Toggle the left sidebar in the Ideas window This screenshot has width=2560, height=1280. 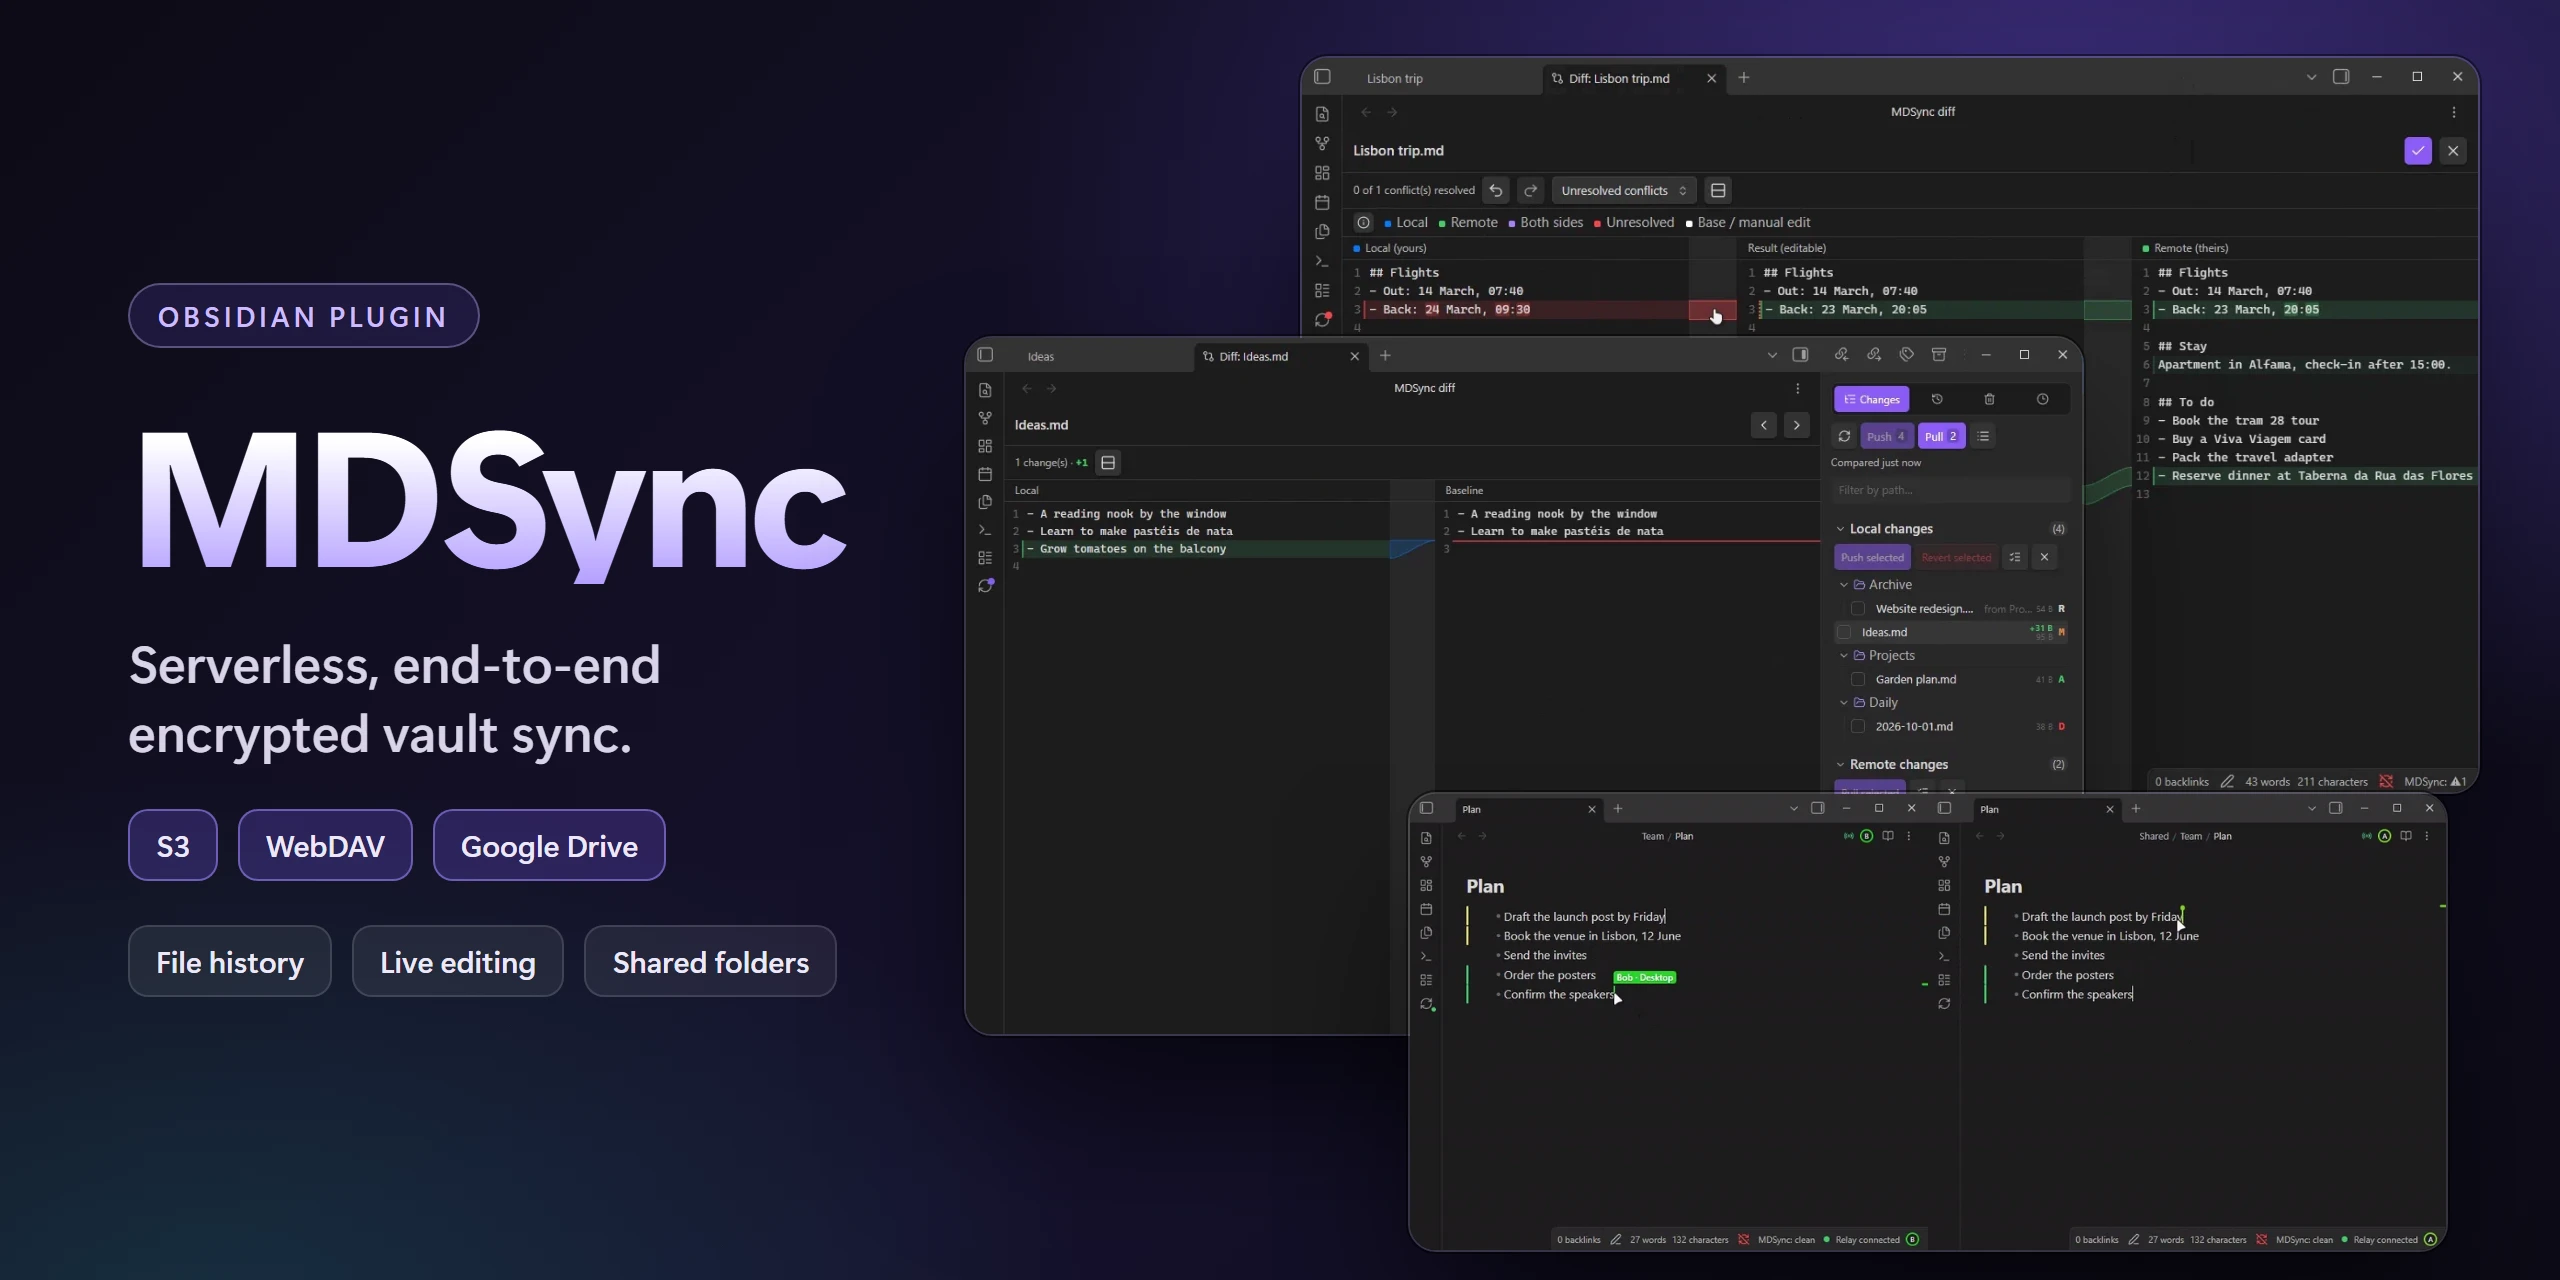(x=985, y=355)
